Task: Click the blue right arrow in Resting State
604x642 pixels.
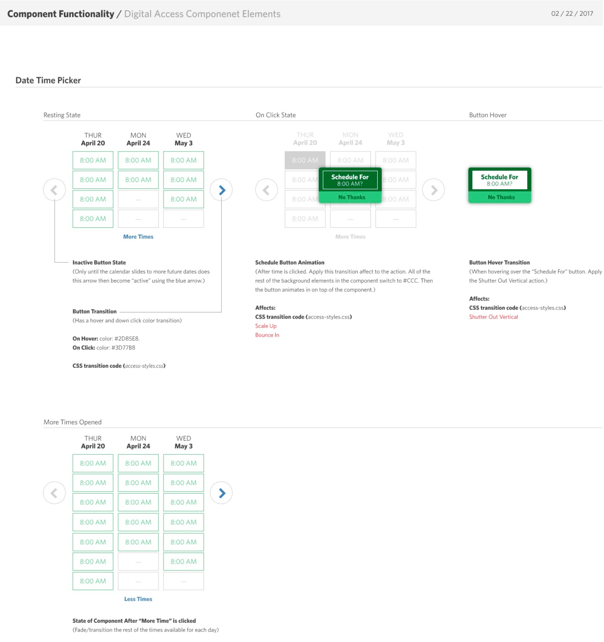Action: point(221,190)
